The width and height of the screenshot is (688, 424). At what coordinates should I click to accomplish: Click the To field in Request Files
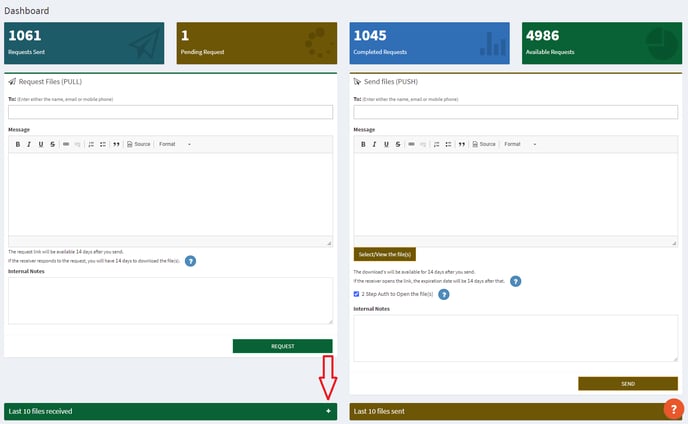click(170, 112)
